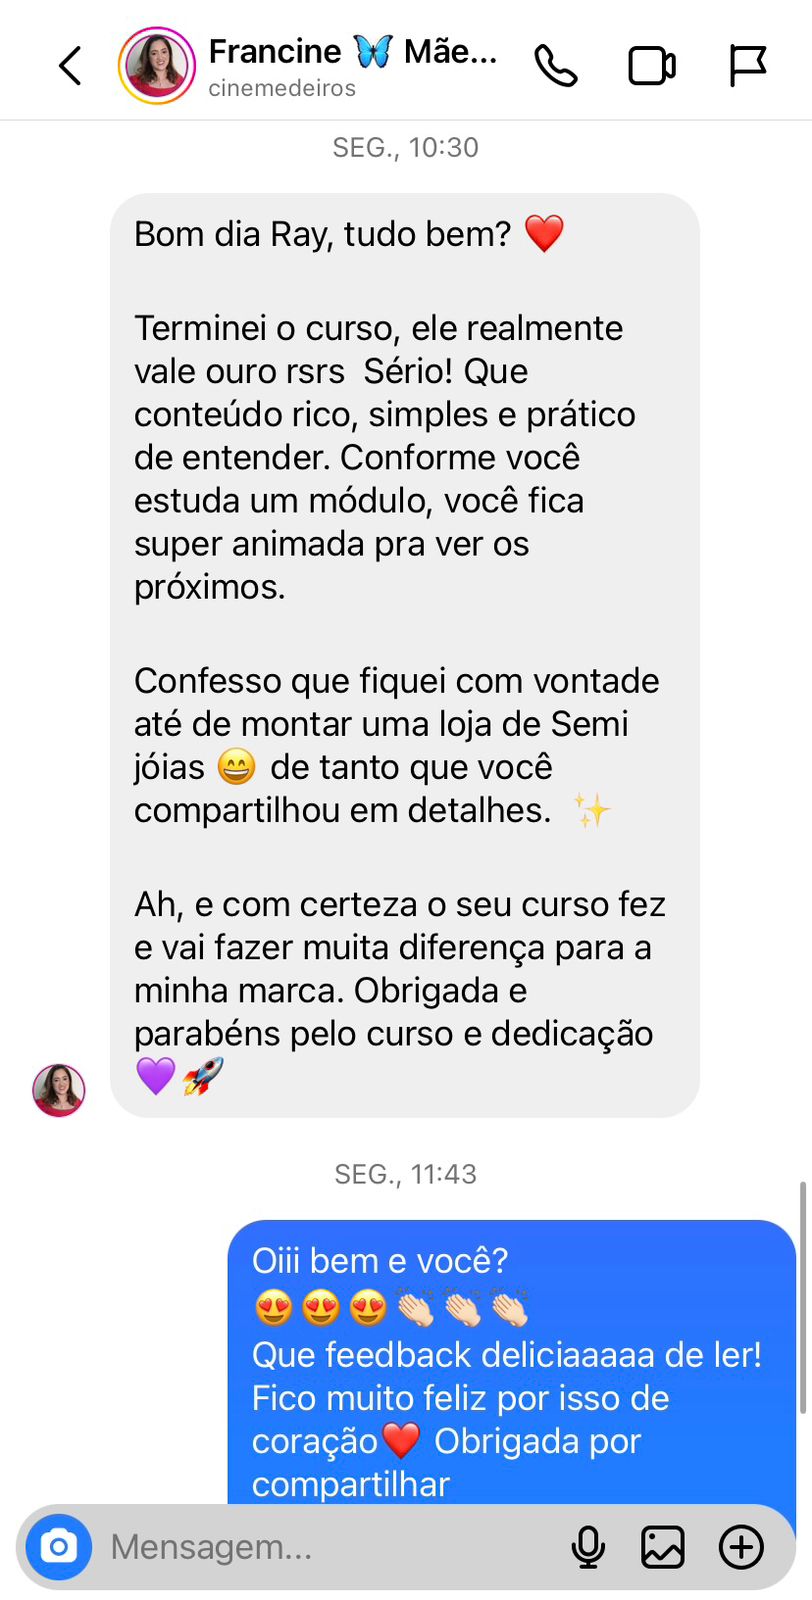Viewport: 812px width, 1600px height.
Task: Open the cinemedeiros username link
Action: (x=282, y=88)
